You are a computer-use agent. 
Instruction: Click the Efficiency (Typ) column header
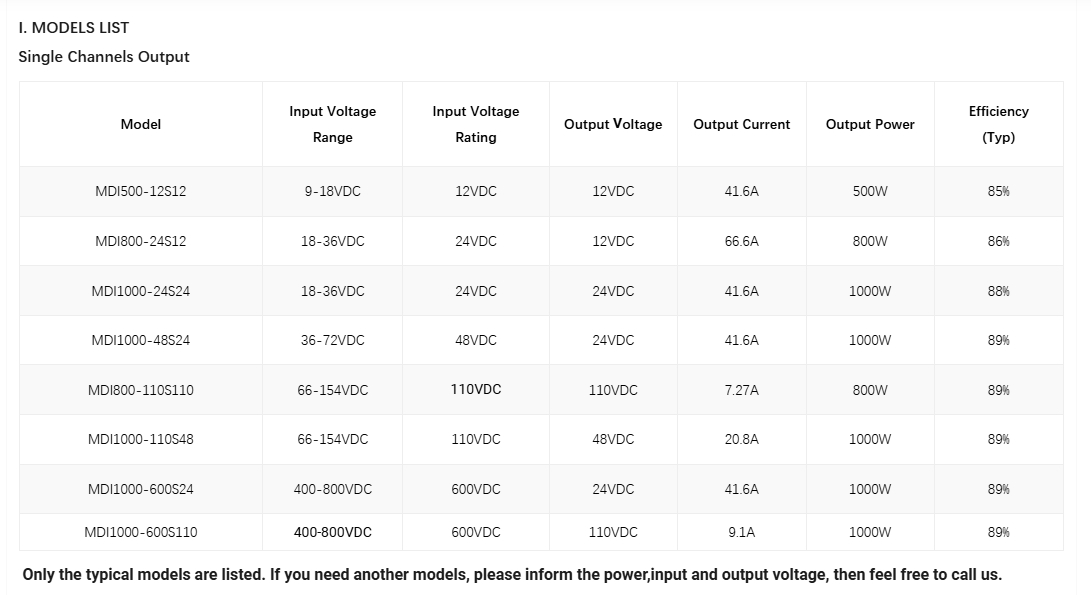998,124
